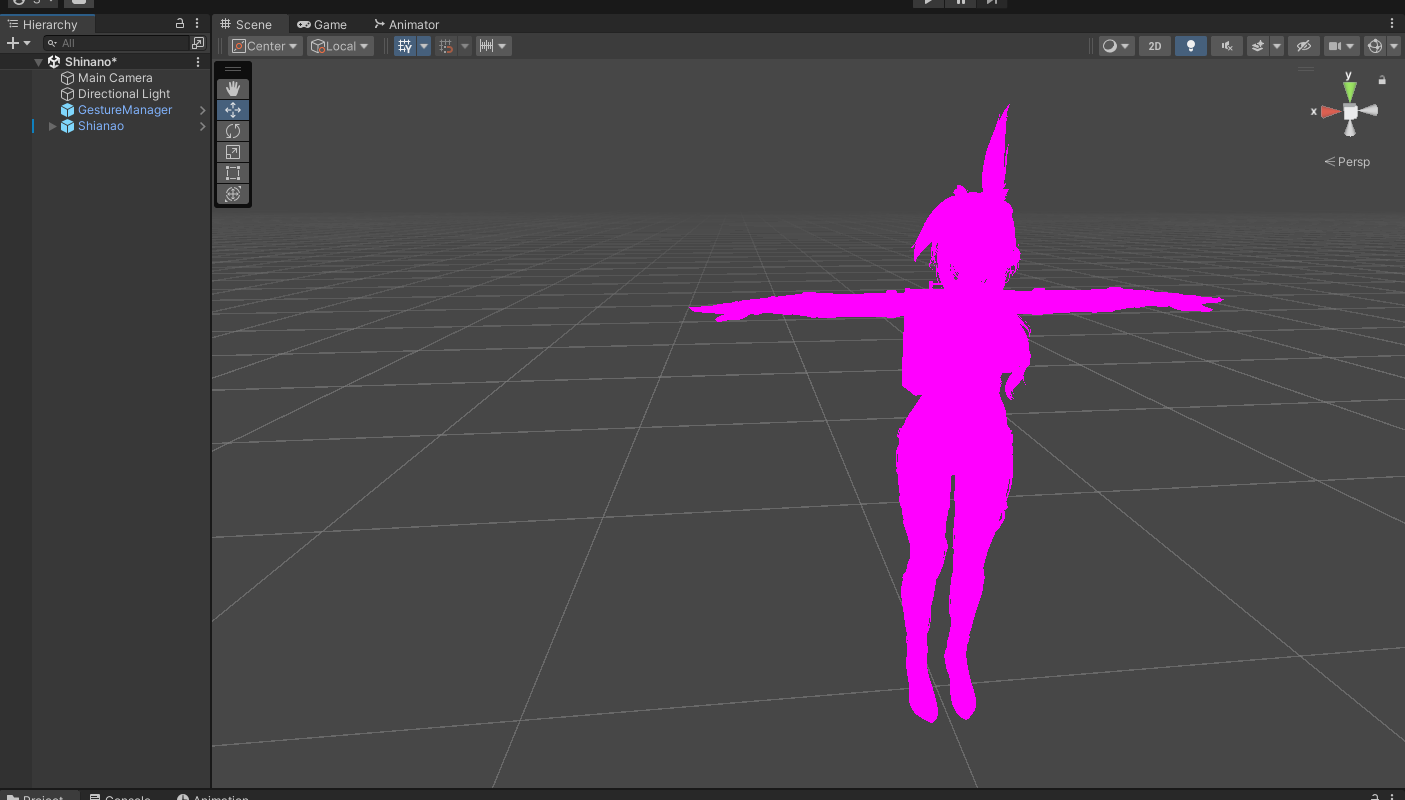Switch projection via Persp label
The height and width of the screenshot is (800, 1405).
pyautogui.click(x=1347, y=162)
